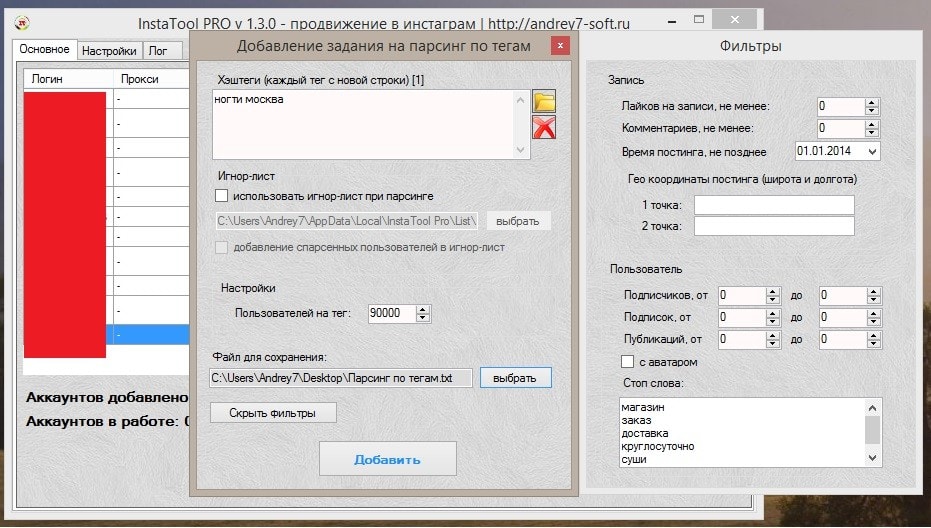Select stop word 'круглосуточно'

[658, 447]
